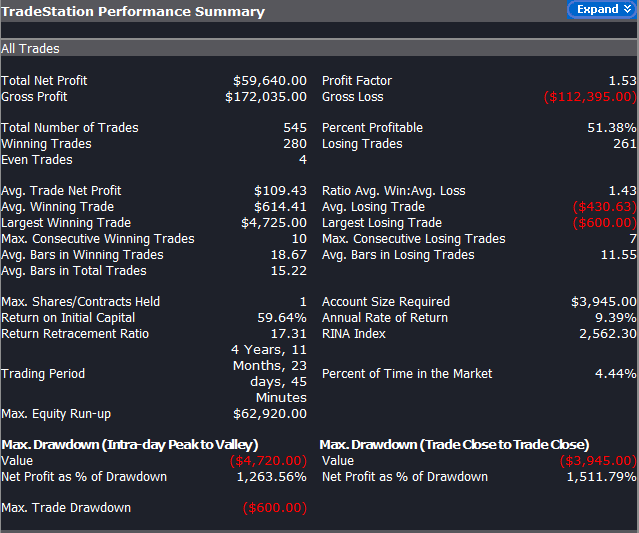The image size is (639, 533).
Task: Click the TradeStation Performance Summary title
Action: [133, 11]
